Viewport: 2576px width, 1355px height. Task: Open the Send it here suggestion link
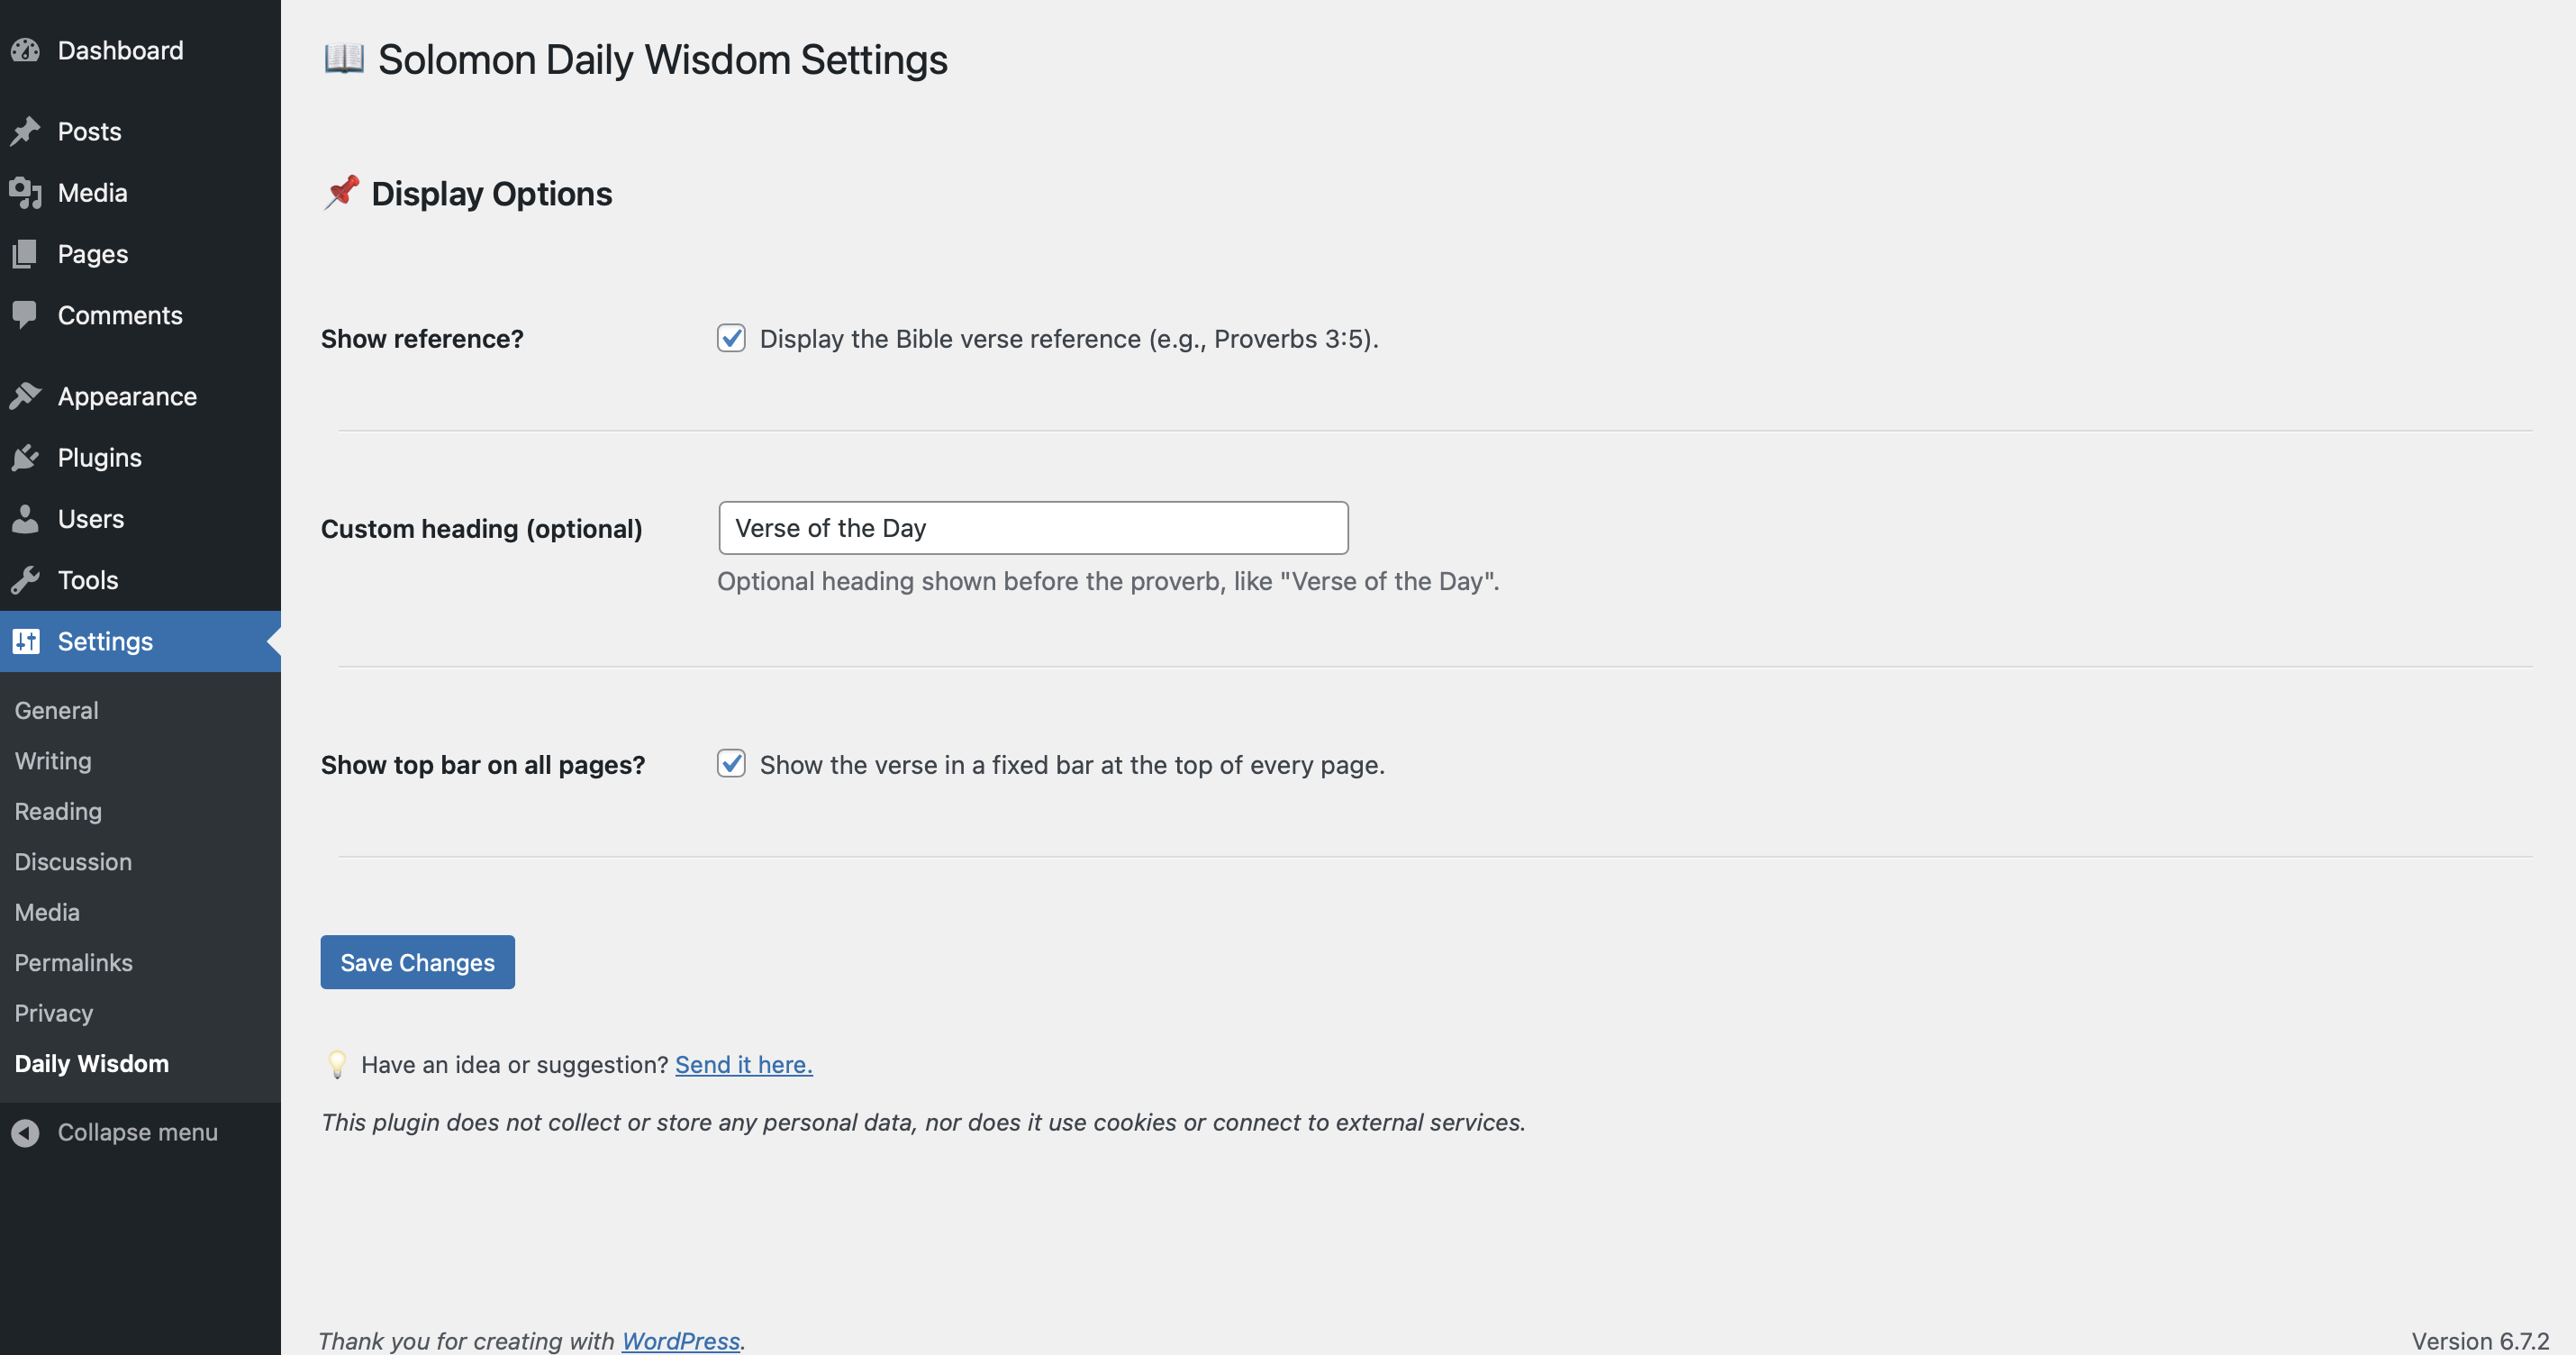click(743, 1064)
